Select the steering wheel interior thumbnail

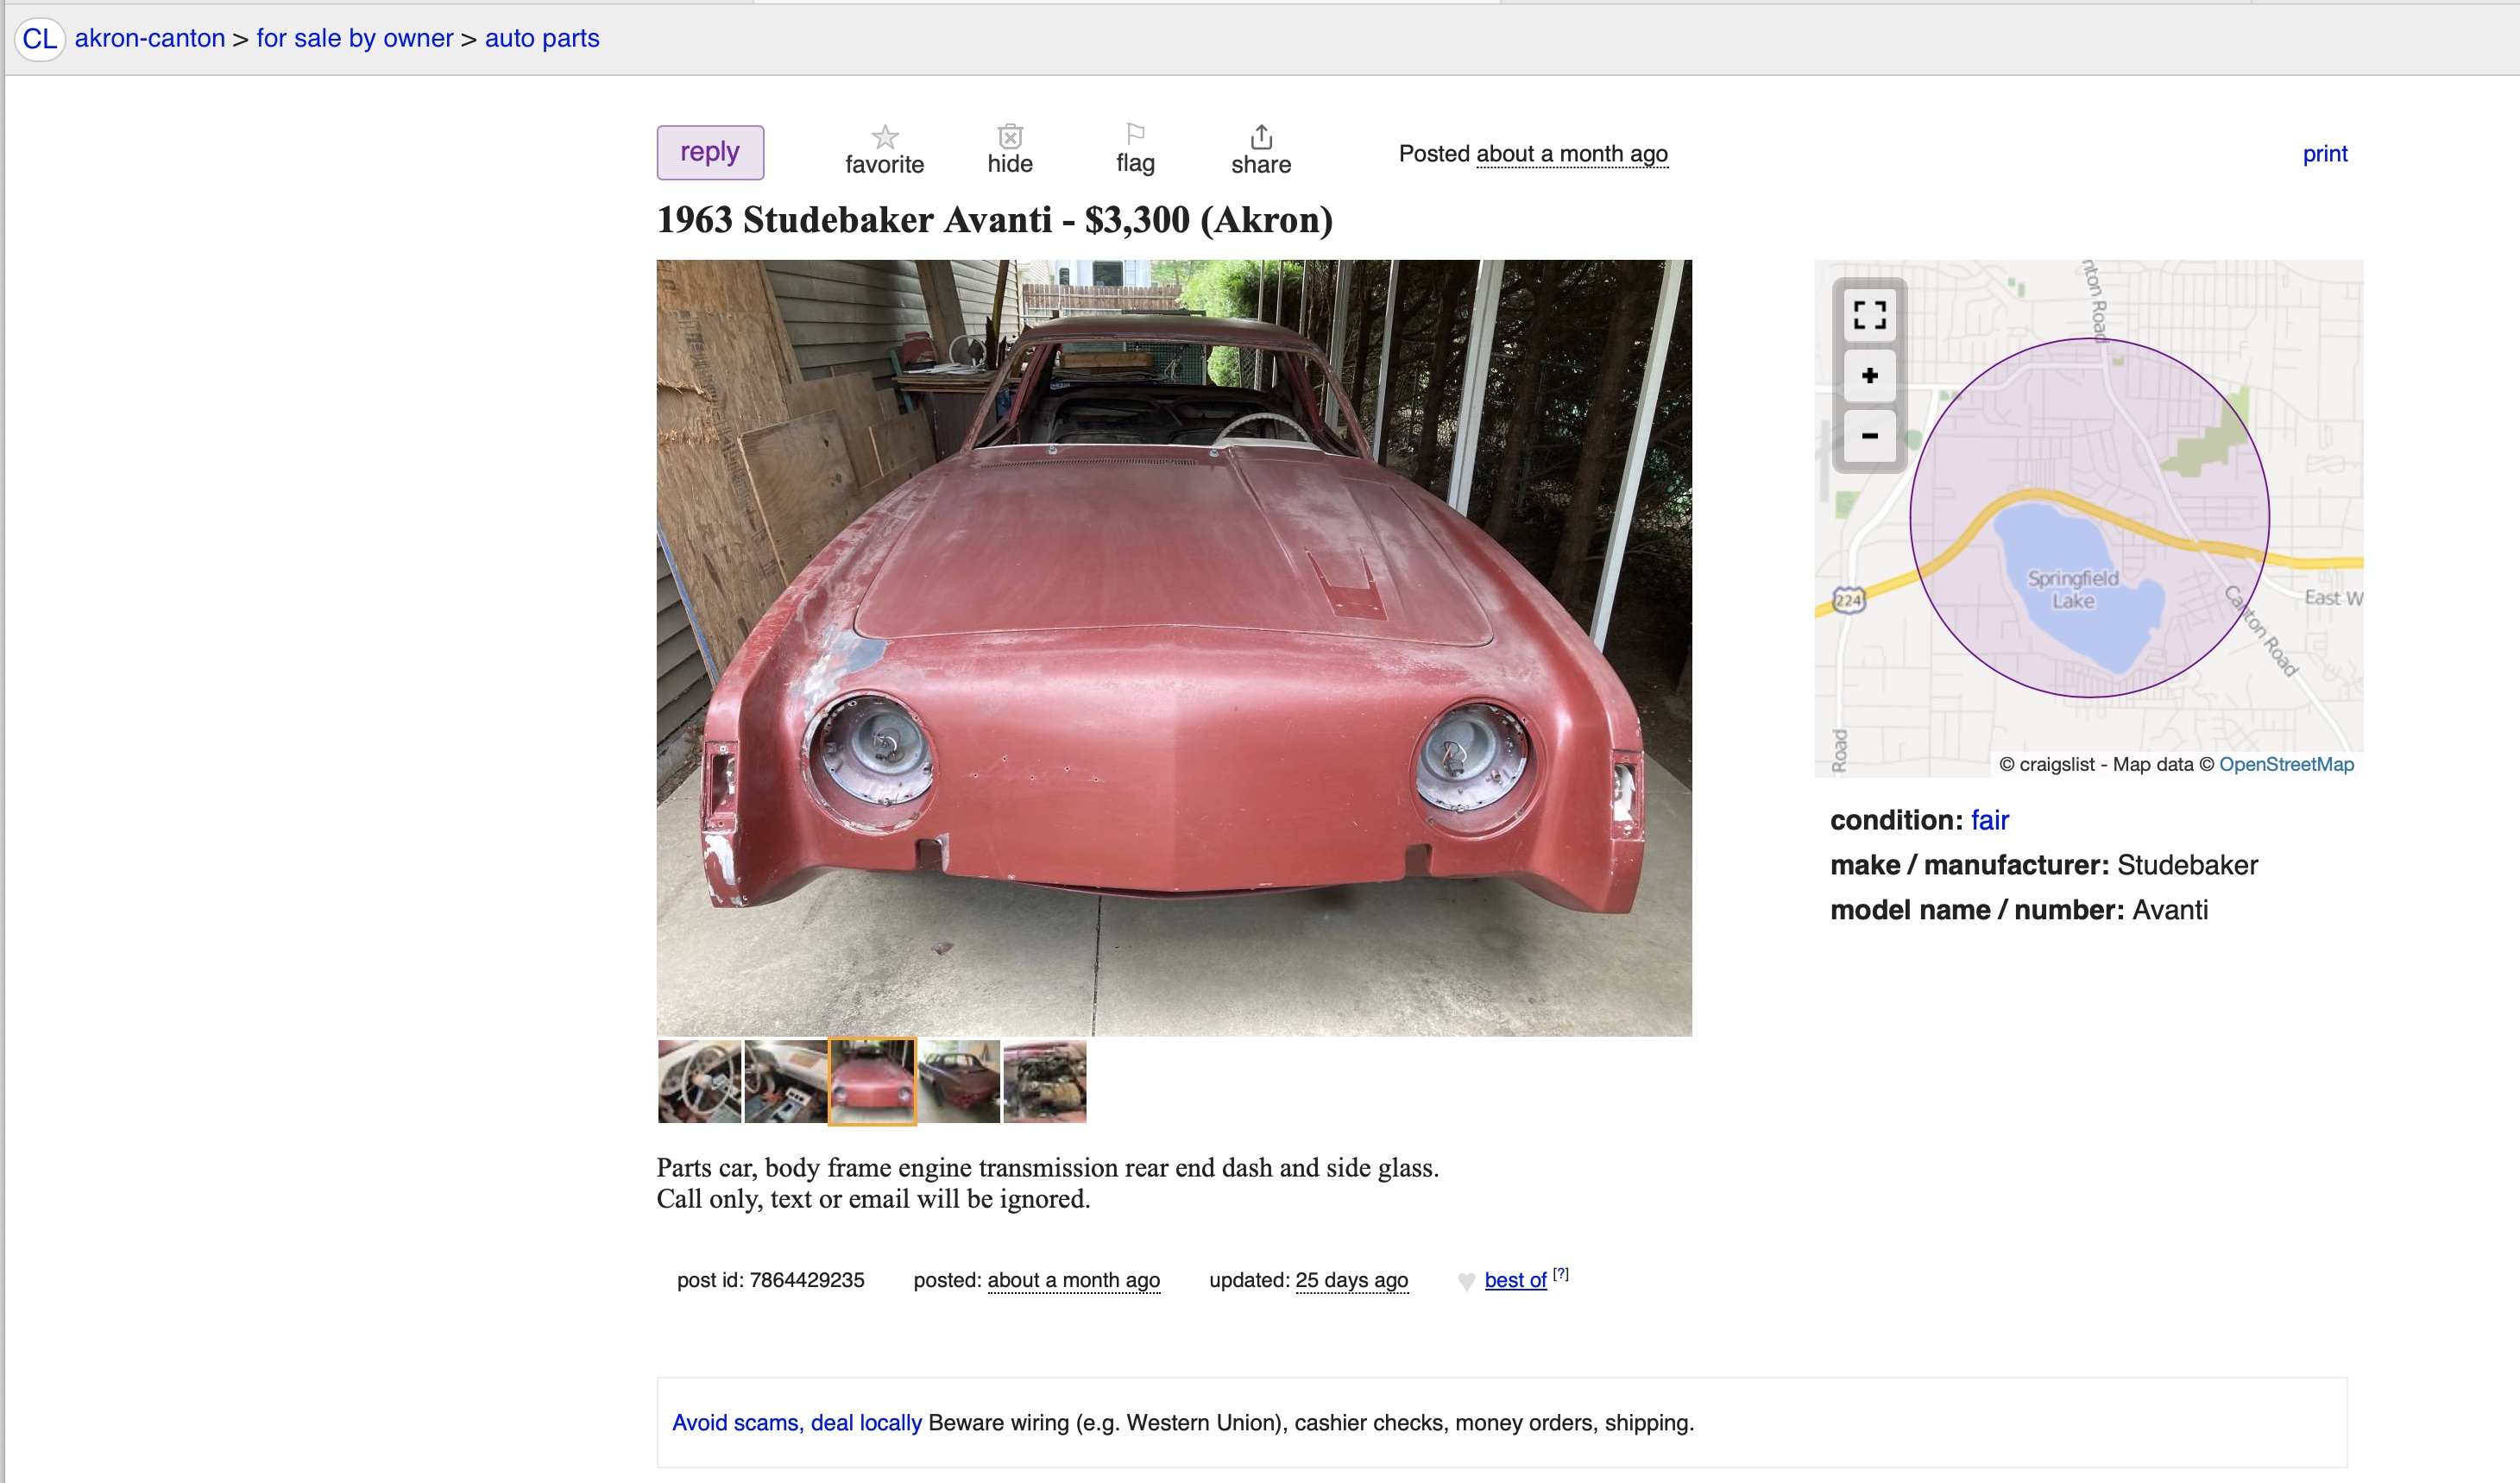pyautogui.click(x=700, y=1081)
